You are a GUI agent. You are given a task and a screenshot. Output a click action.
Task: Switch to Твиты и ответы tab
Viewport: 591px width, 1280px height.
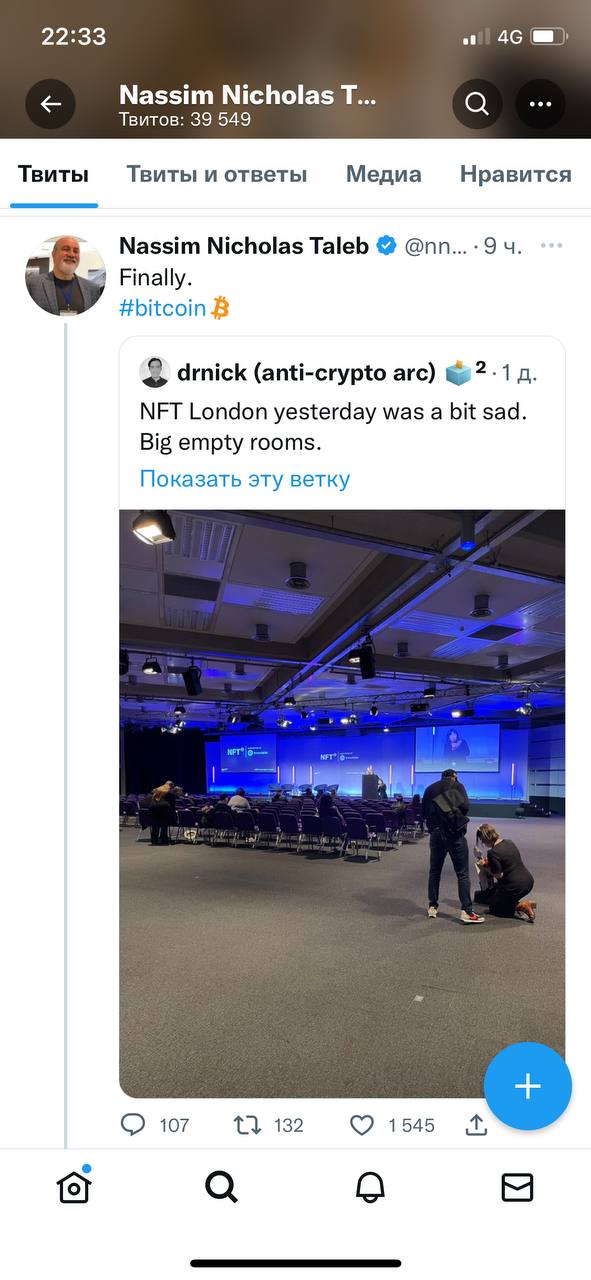coord(217,174)
